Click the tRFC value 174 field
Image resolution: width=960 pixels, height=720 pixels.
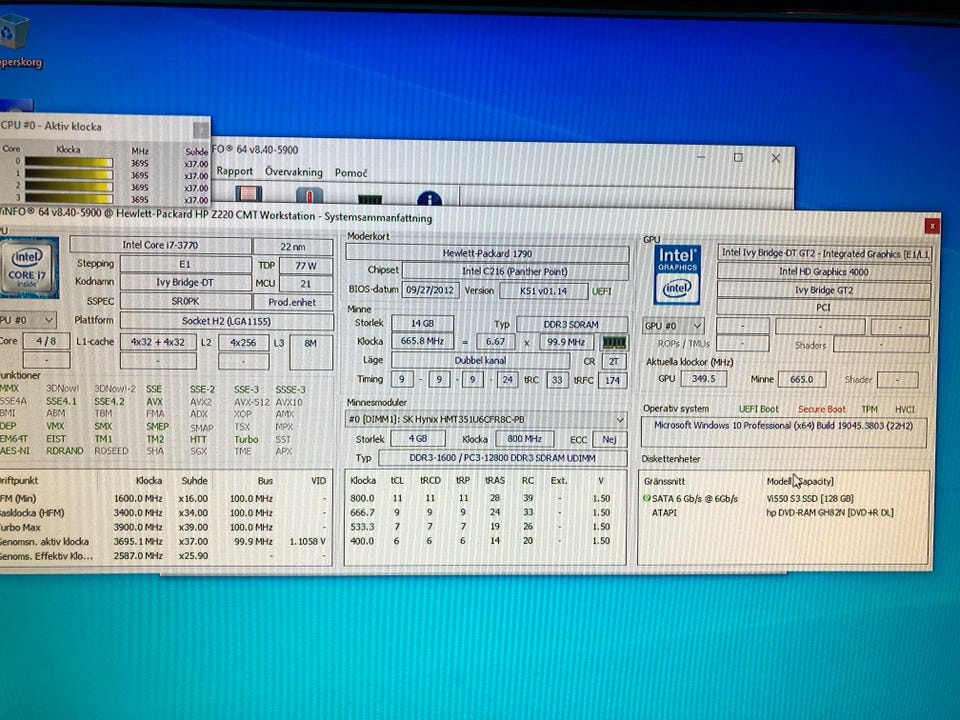[x=612, y=380]
